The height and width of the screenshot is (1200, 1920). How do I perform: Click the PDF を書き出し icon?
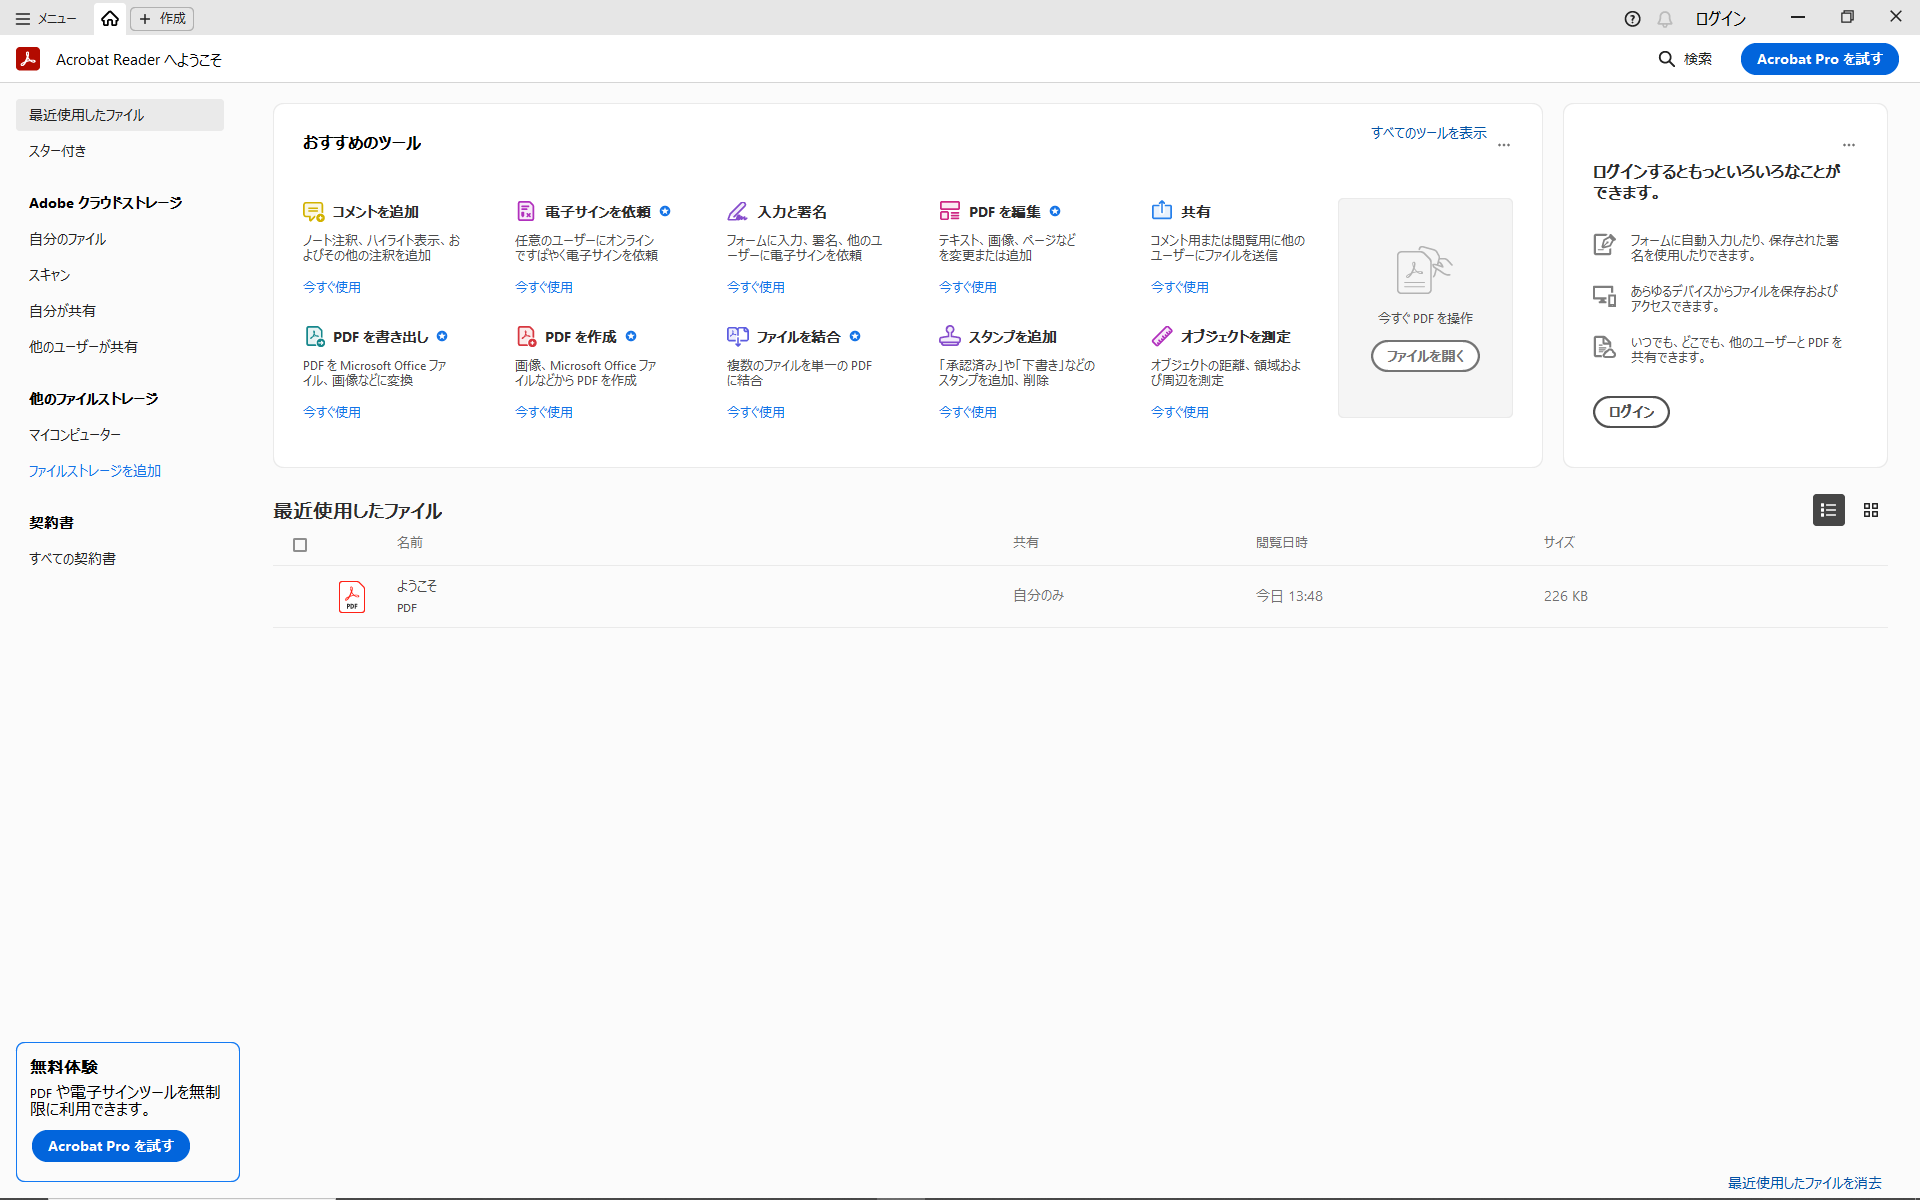(x=314, y=336)
